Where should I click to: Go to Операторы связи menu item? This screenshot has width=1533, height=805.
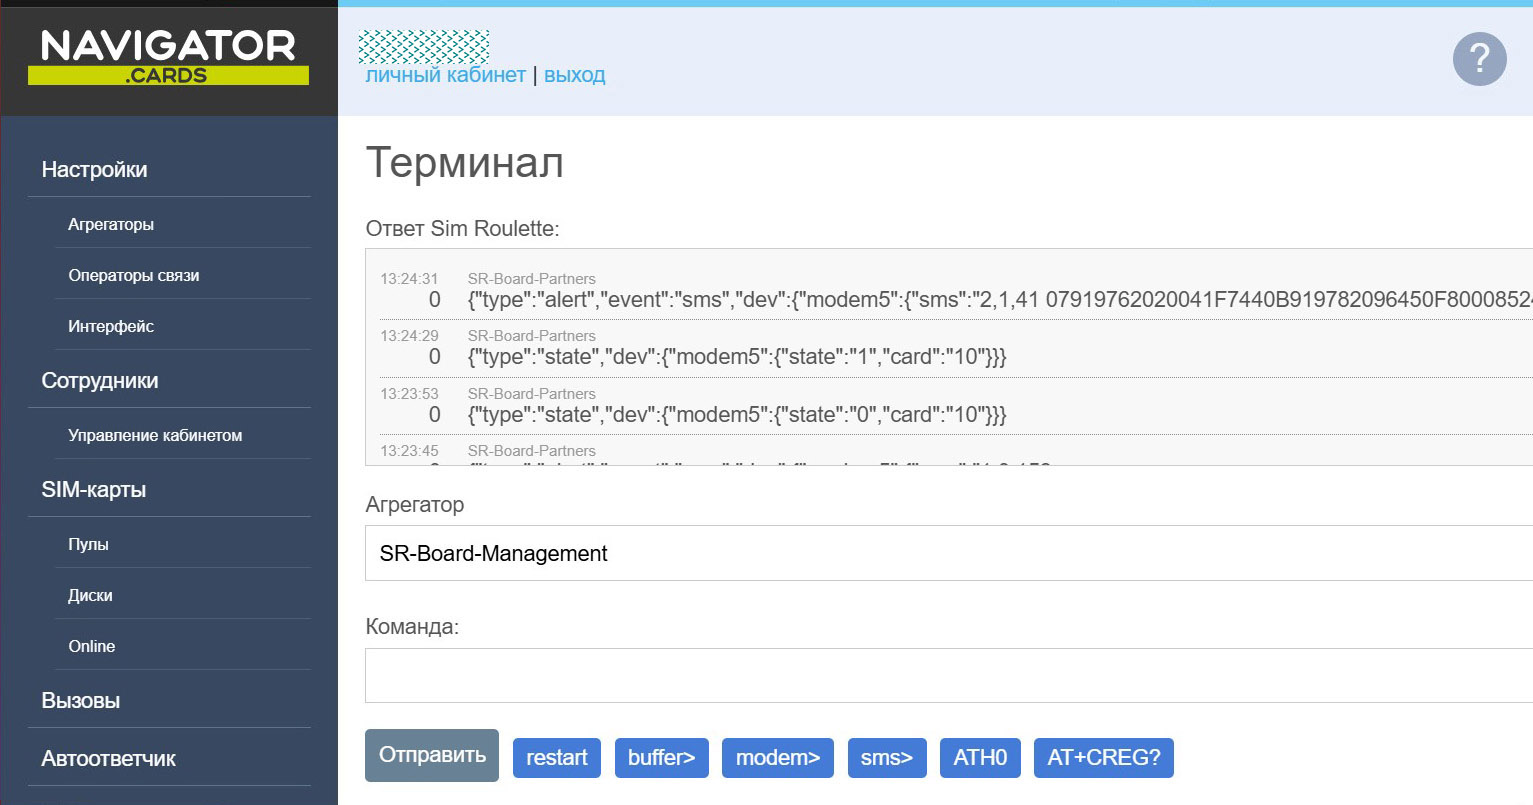tap(134, 276)
